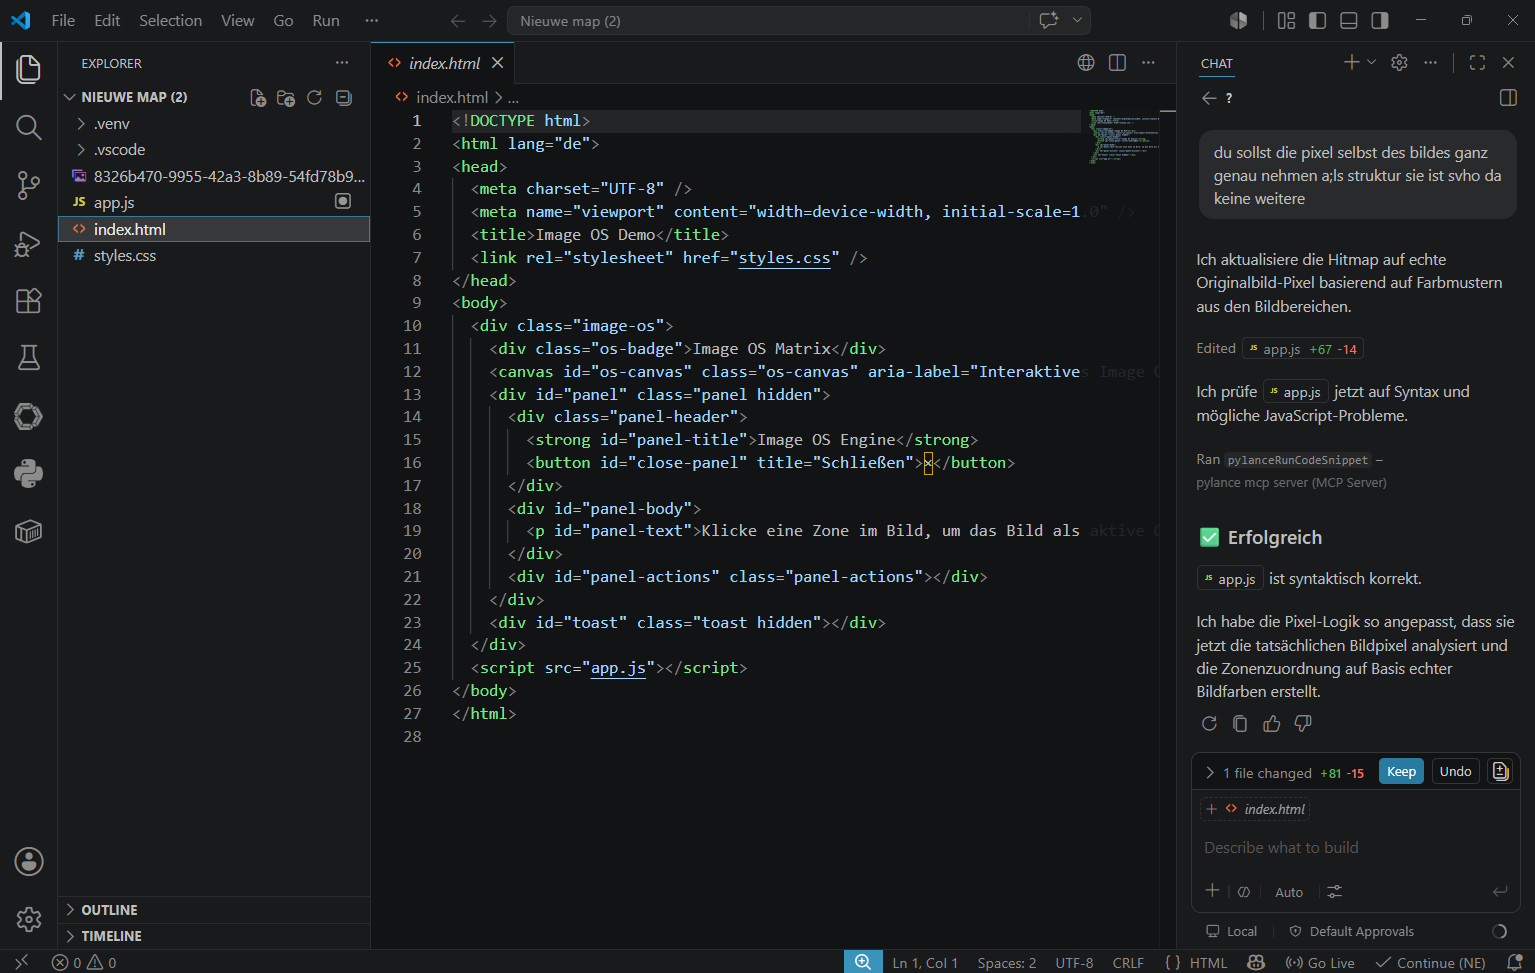Expand the .vscode folder
The image size is (1535, 973).
pyautogui.click(x=81, y=149)
